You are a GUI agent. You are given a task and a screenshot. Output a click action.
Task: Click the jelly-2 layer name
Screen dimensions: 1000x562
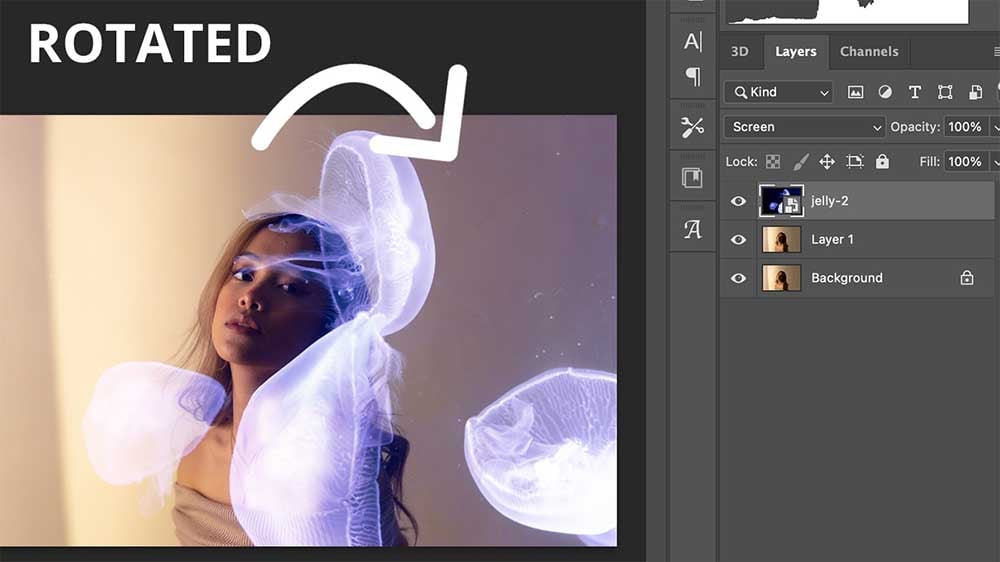(829, 201)
